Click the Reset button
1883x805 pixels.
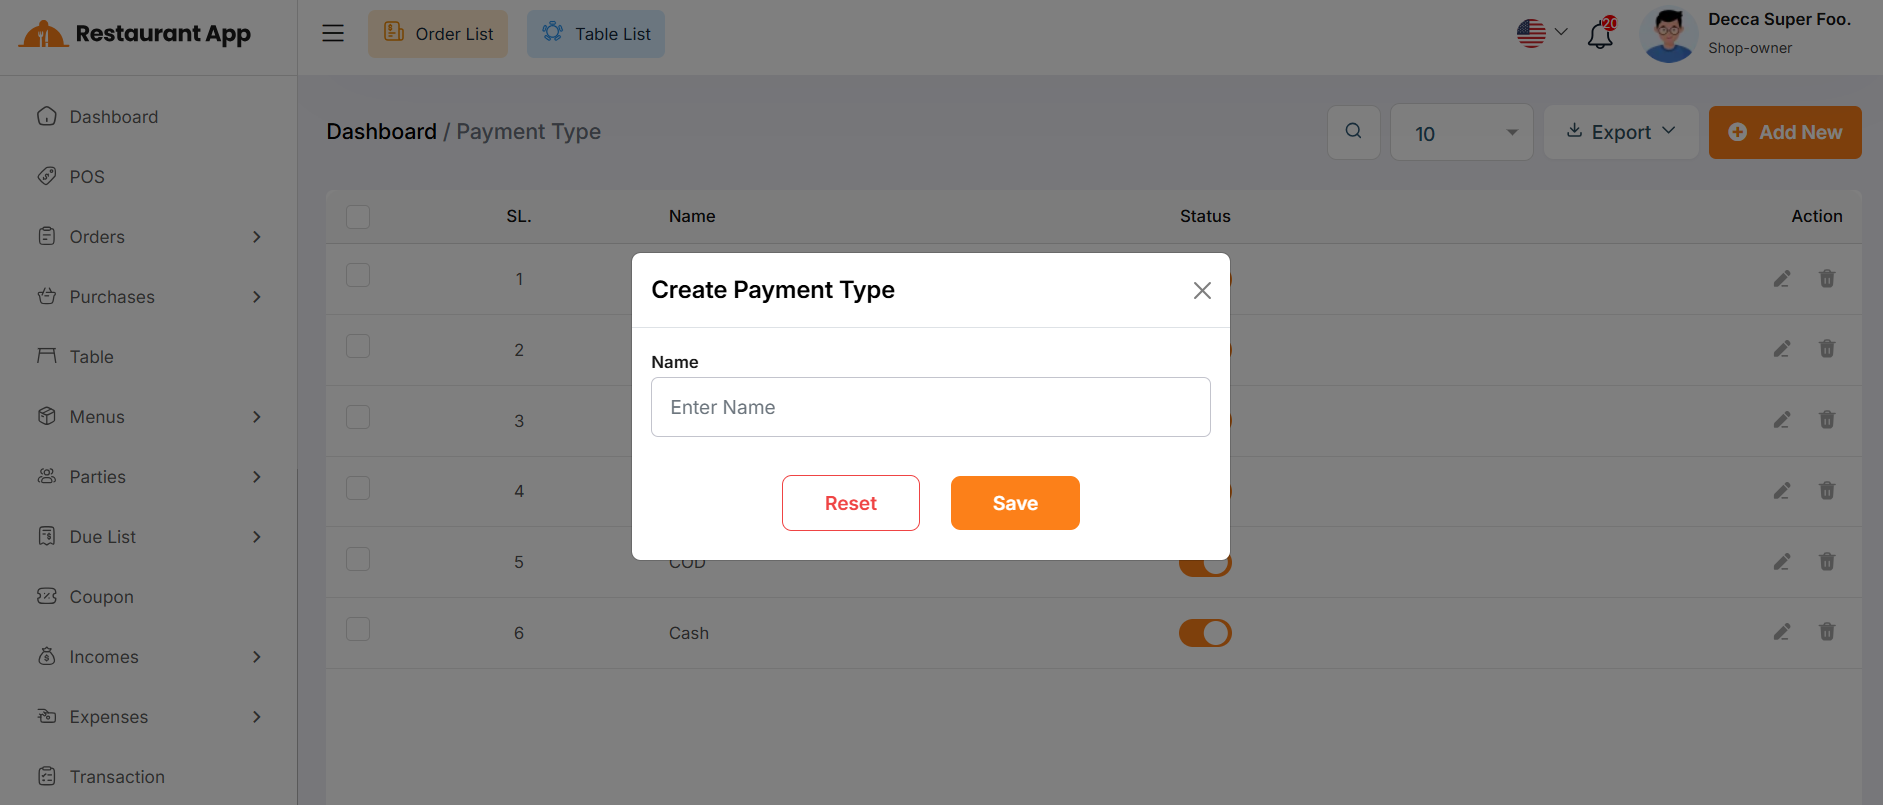click(850, 503)
